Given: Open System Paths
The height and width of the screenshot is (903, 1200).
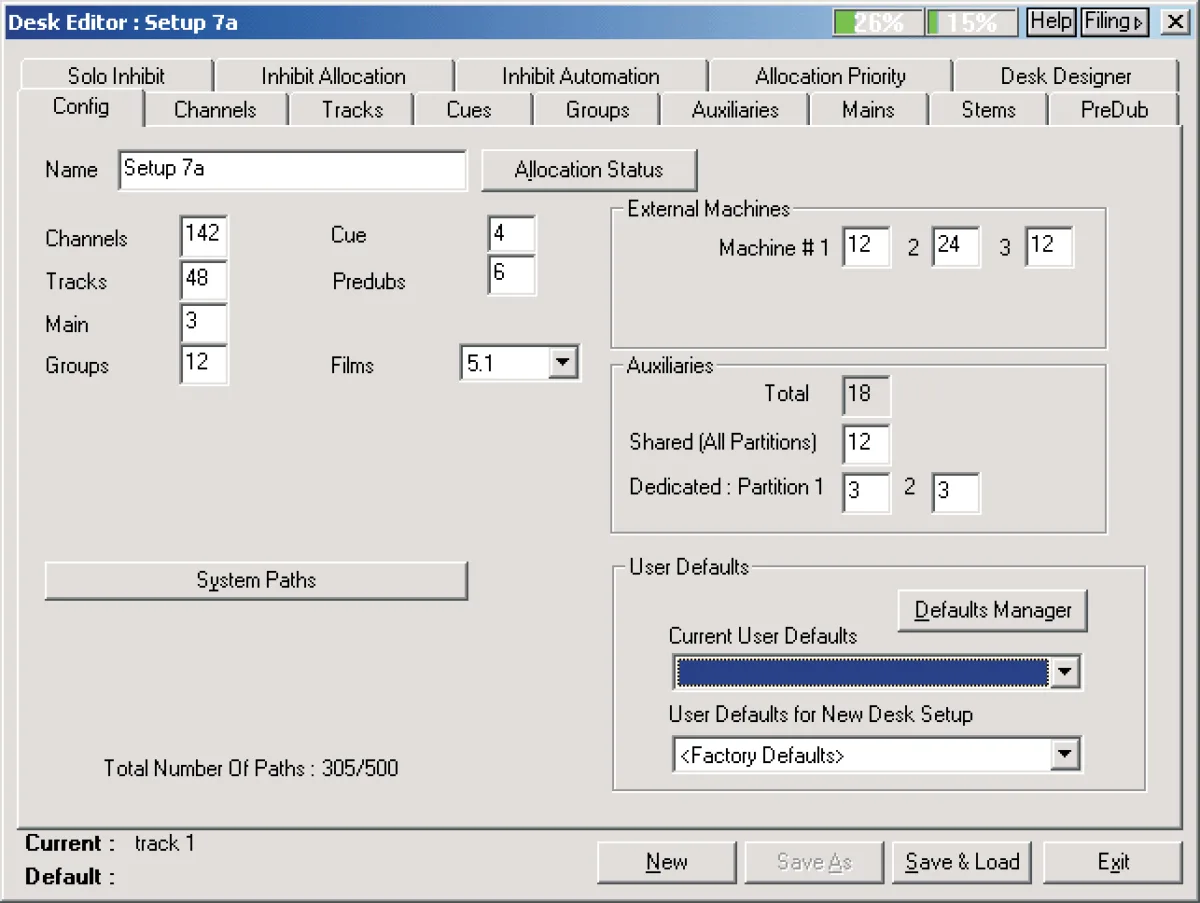Looking at the screenshot, I should 256,580.
